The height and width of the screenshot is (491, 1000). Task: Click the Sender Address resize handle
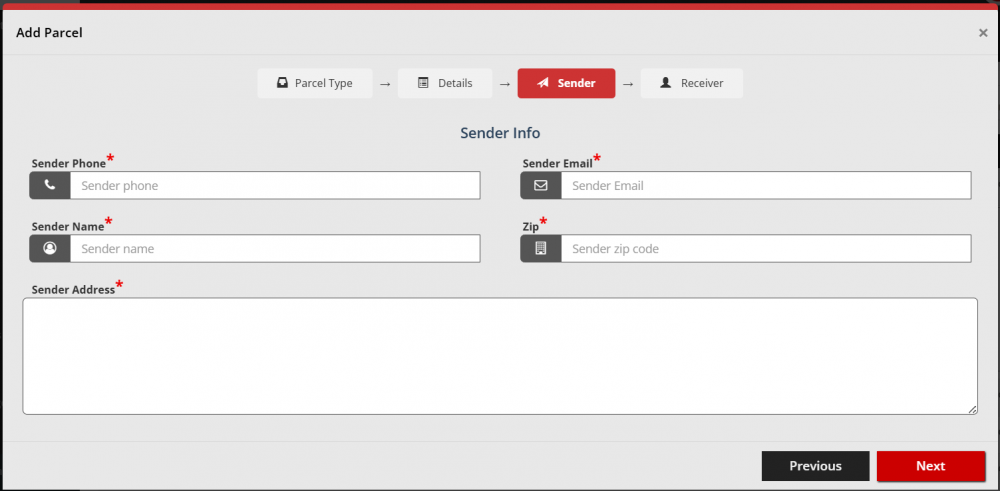pos(972,409)
